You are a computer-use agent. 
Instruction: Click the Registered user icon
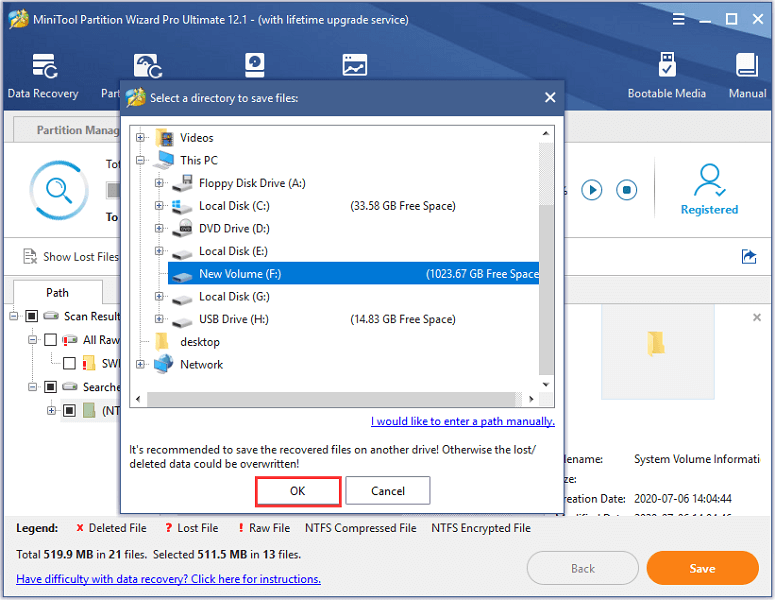pyautogui.click(x=709, y=180)
